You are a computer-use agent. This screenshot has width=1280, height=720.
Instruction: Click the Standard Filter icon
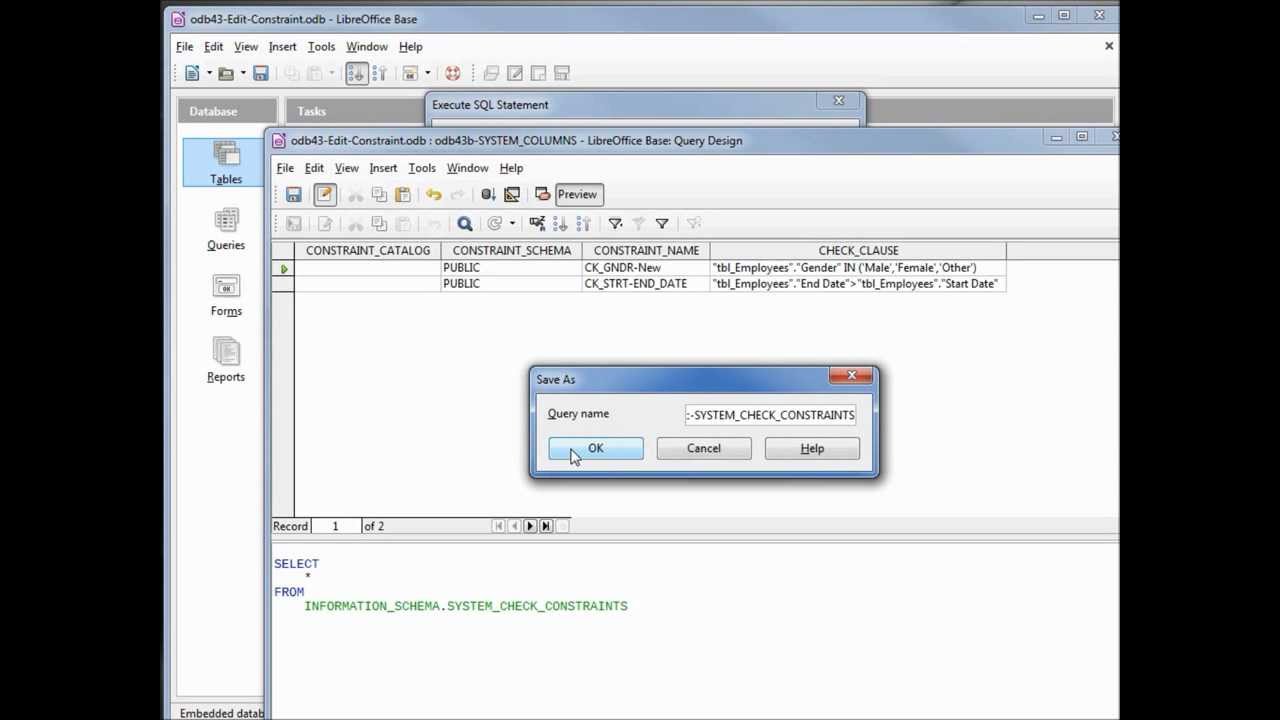[x=662, y=224]
